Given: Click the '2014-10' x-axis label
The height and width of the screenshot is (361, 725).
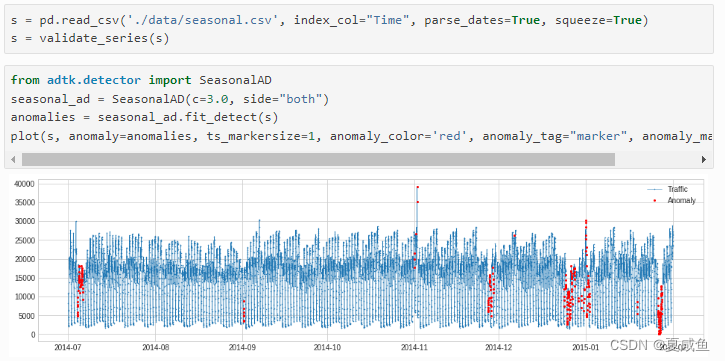Looking at the screenshot, I should tap(327, 348).
